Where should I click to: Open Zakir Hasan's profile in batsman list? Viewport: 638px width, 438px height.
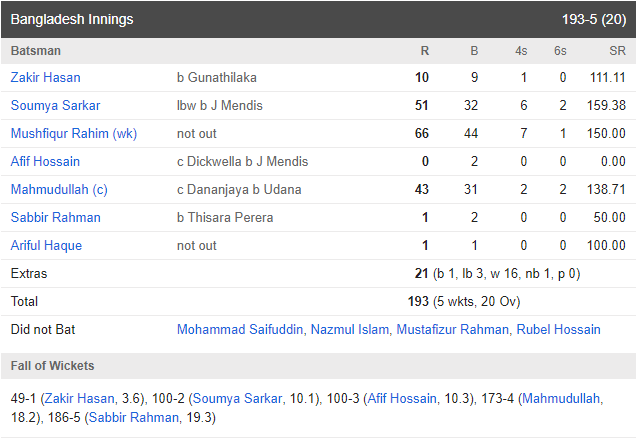(x=45, y=77)
